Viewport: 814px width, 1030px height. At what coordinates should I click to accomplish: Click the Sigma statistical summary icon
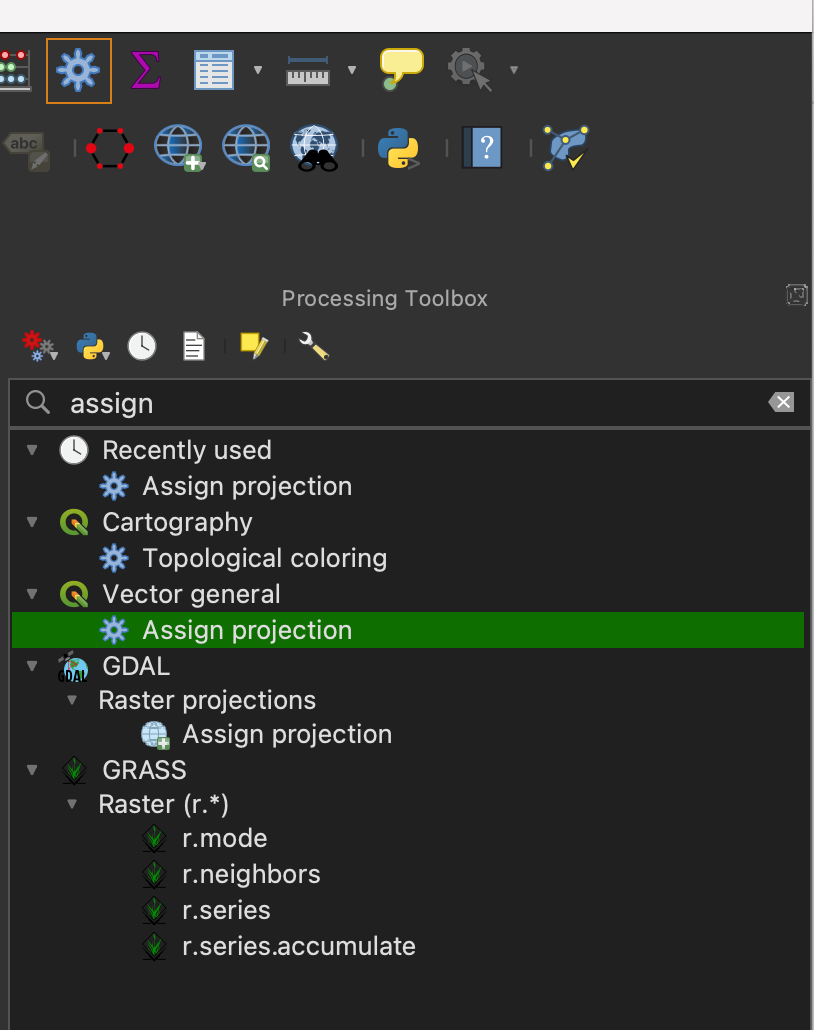[145, 70]
